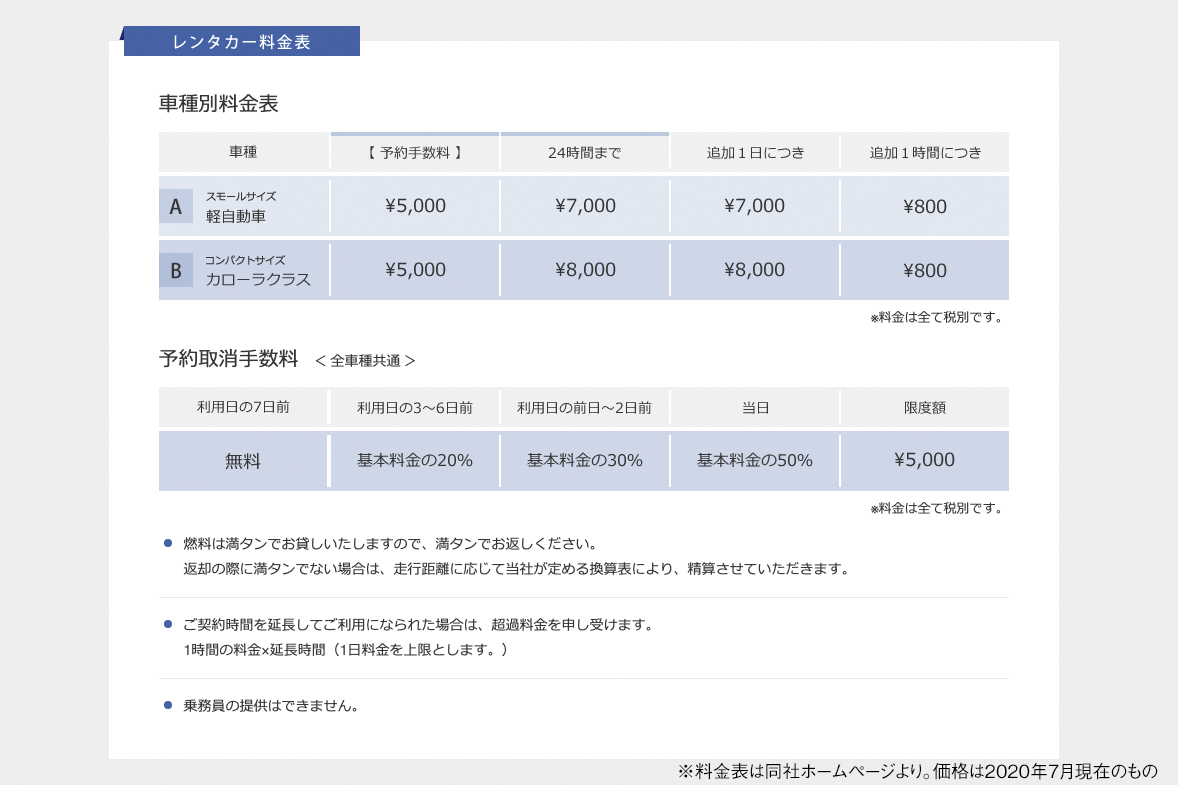Click the 追加1時間につき column header

(x=925, y=153)
